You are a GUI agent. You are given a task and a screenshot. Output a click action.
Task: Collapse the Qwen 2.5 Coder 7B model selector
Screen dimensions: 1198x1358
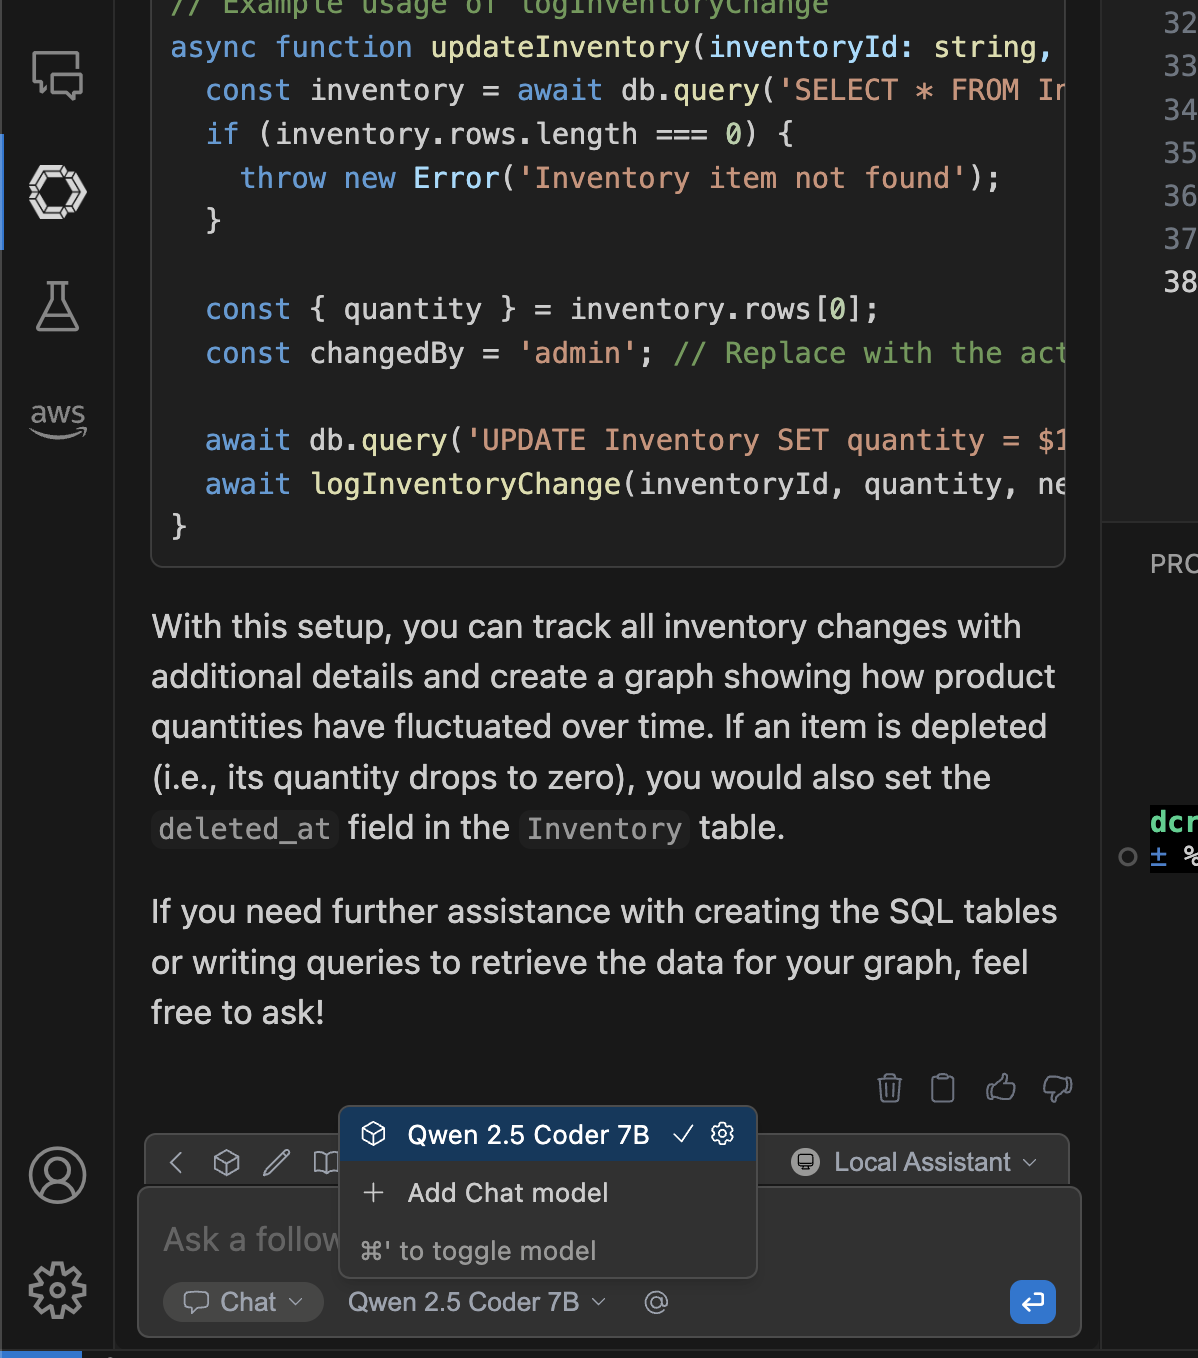477,1302
